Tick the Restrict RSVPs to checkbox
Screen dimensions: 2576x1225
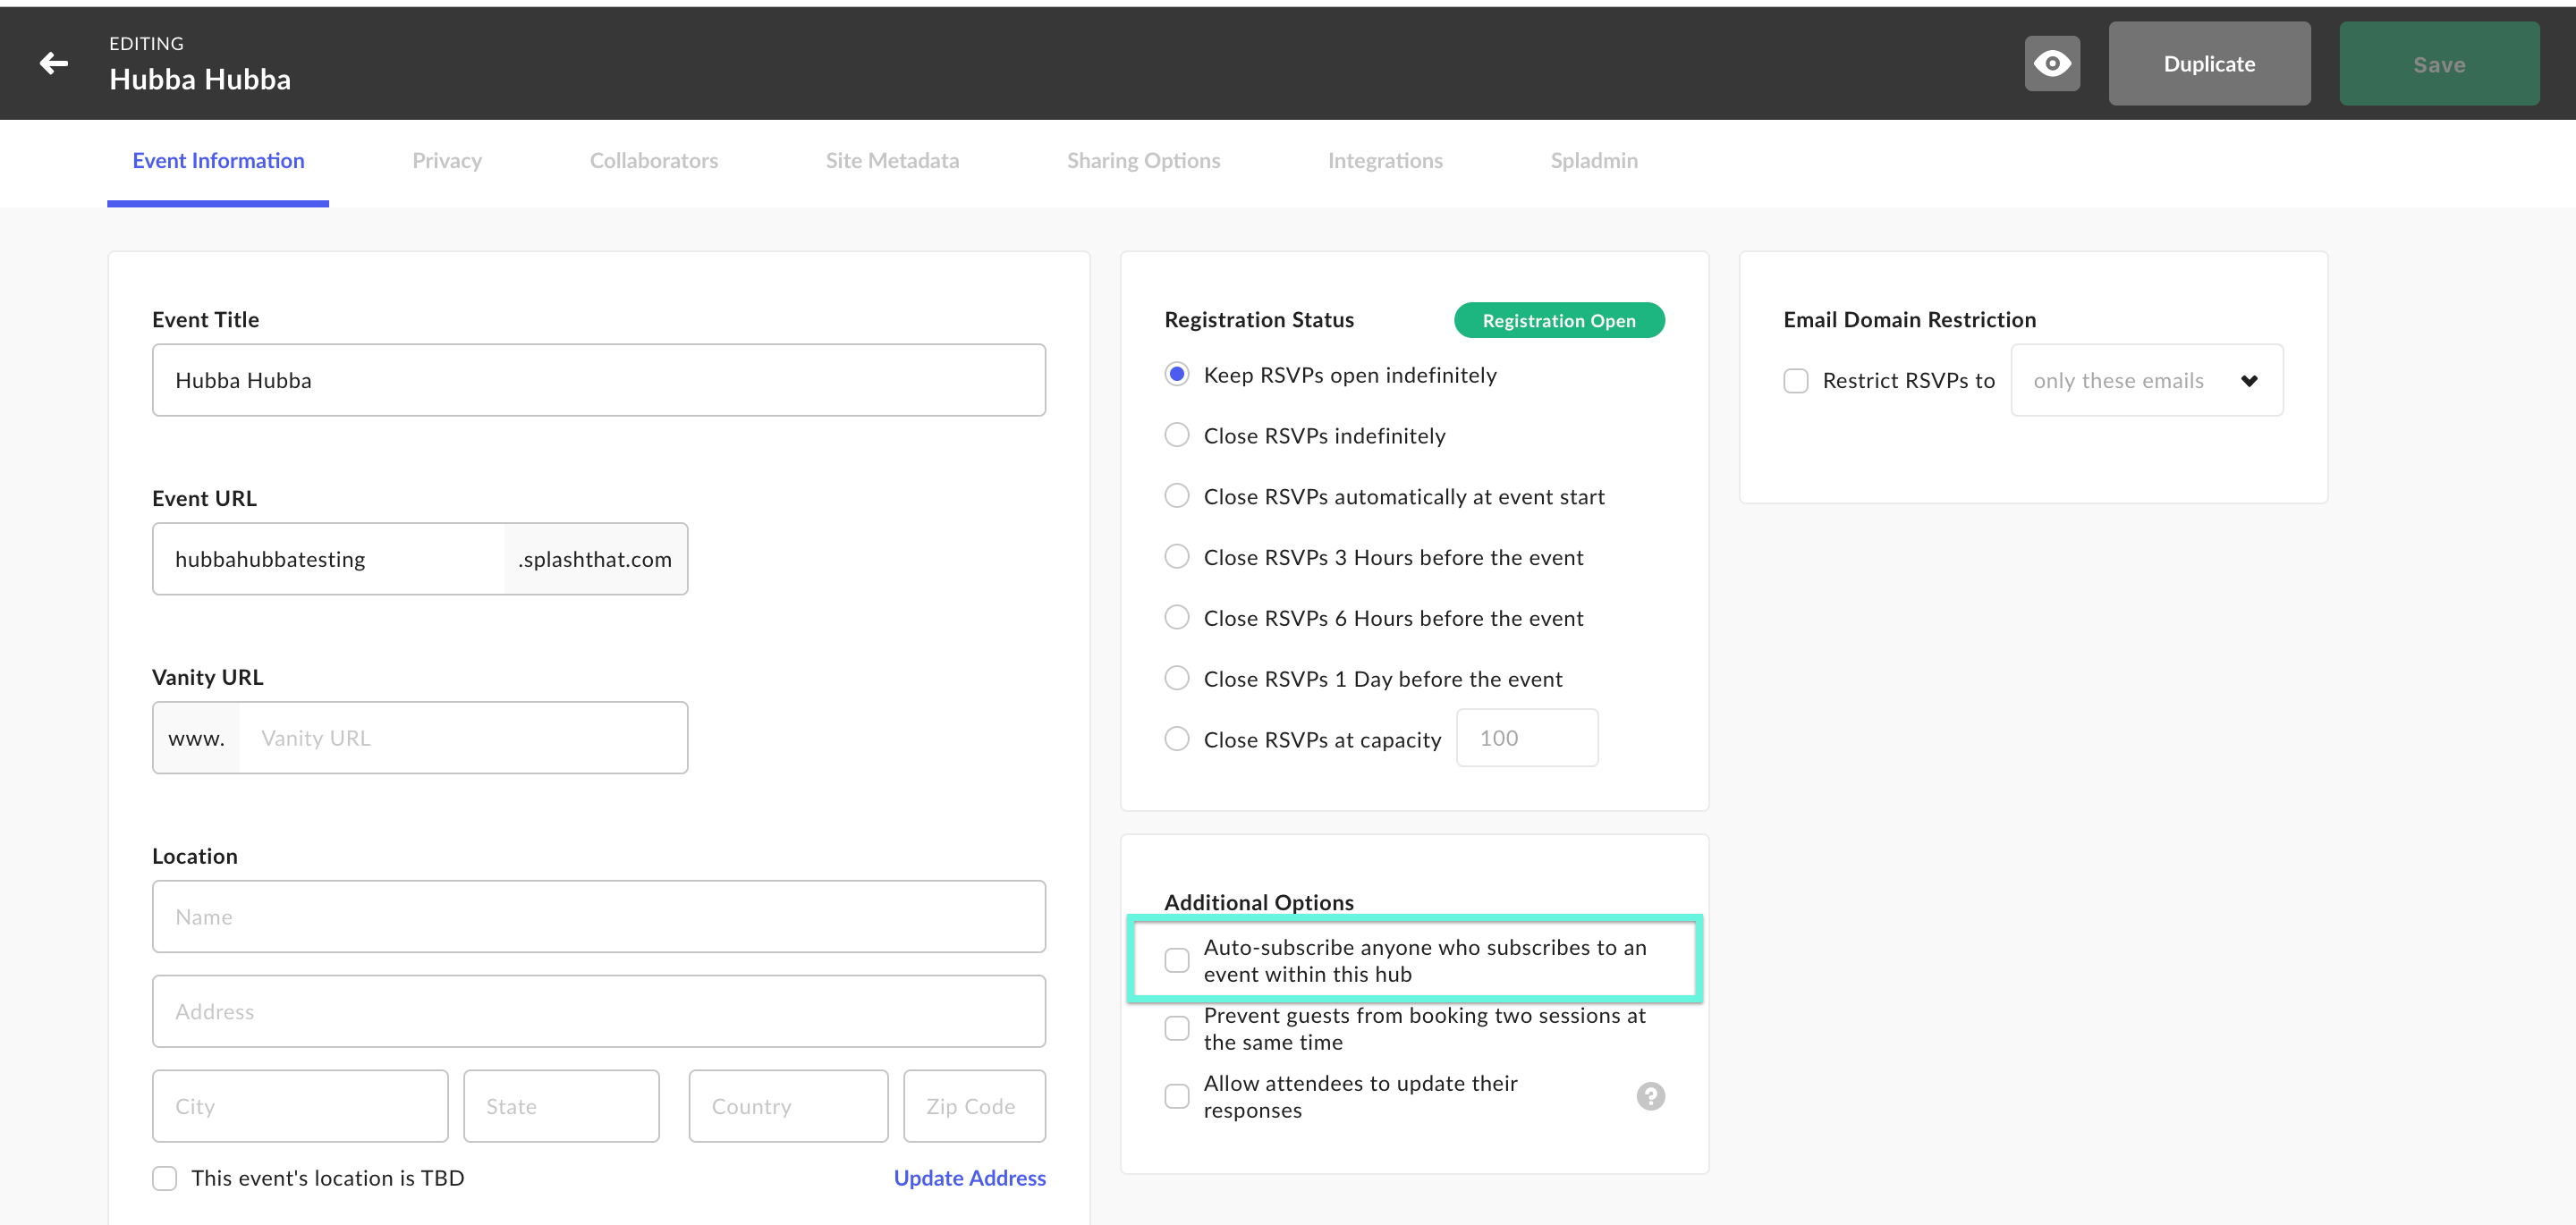[1795, 380]
